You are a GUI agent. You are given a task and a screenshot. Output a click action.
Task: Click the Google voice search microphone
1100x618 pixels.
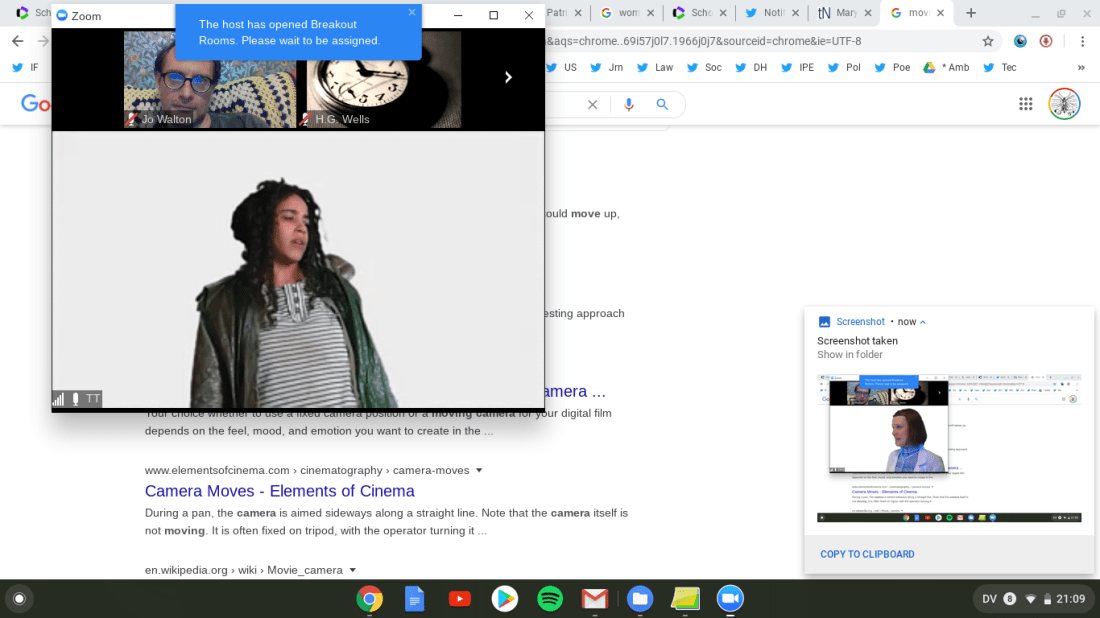pyautogui.click(x=629, y=105)
